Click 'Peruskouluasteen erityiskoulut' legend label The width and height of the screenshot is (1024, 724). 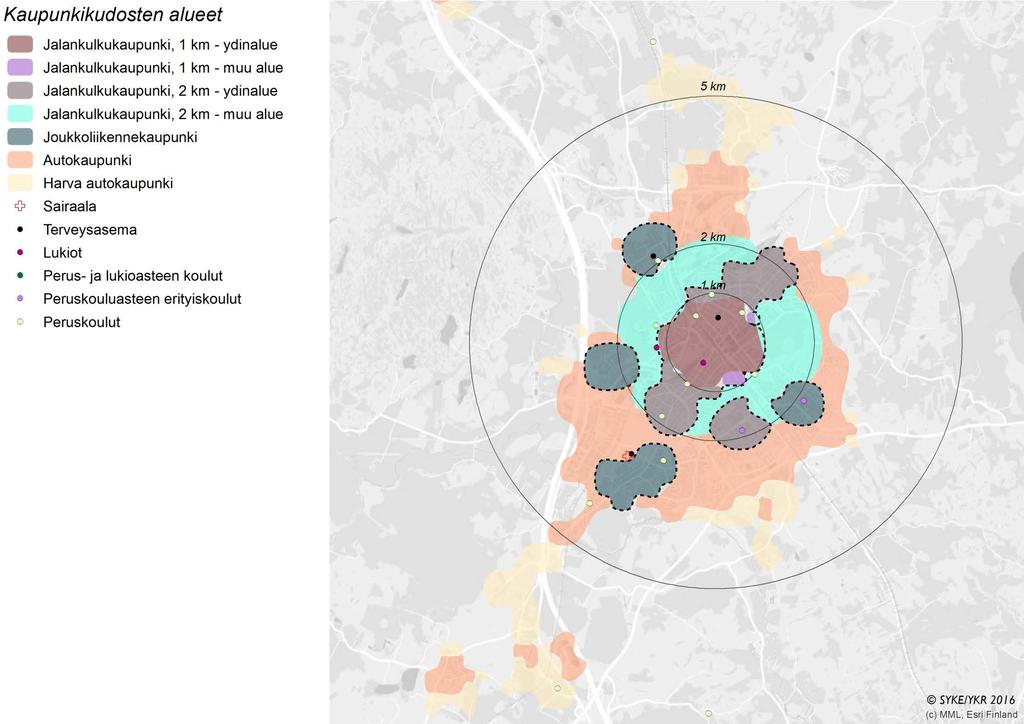point(142,299)
